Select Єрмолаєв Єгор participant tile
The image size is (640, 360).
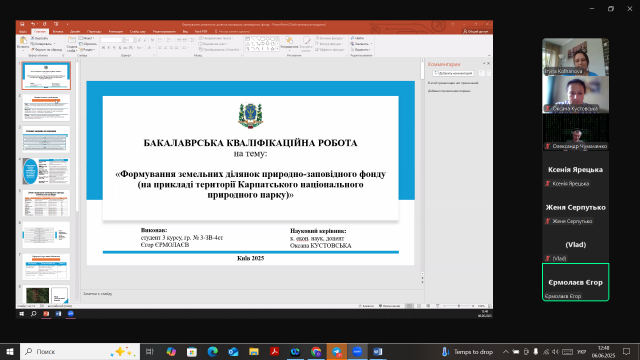[576, 282]
